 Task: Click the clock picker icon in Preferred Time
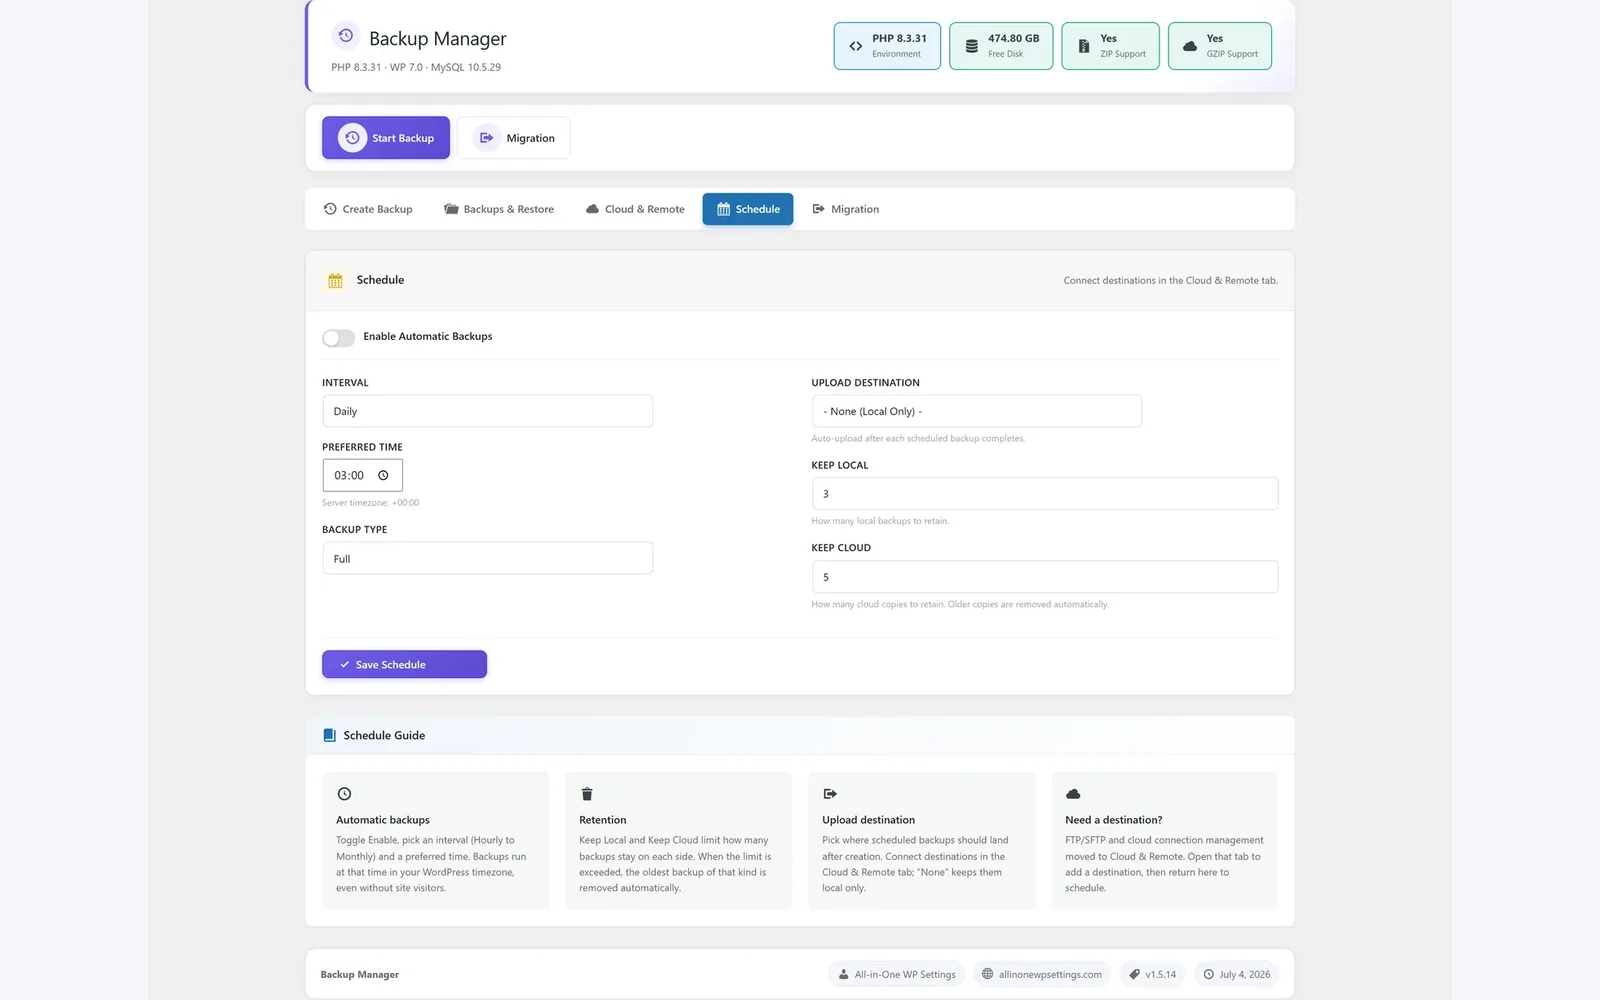pyautogui.click(x=383, y=476)
